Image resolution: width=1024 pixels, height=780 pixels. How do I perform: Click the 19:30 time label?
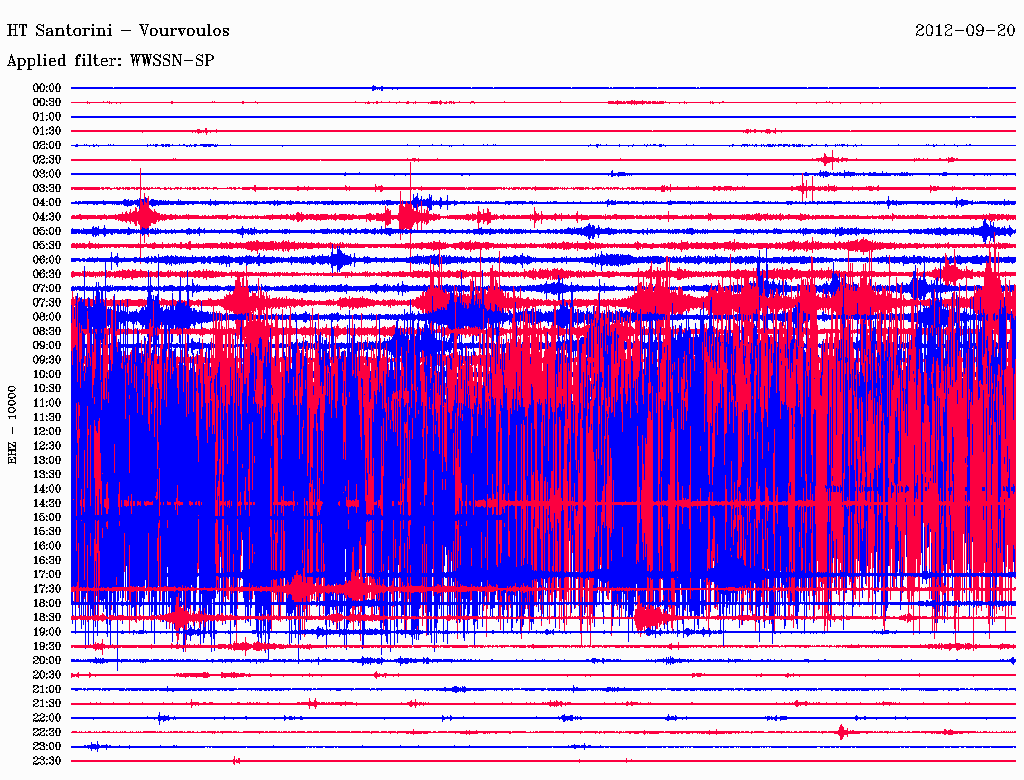(x=47, y=646)
